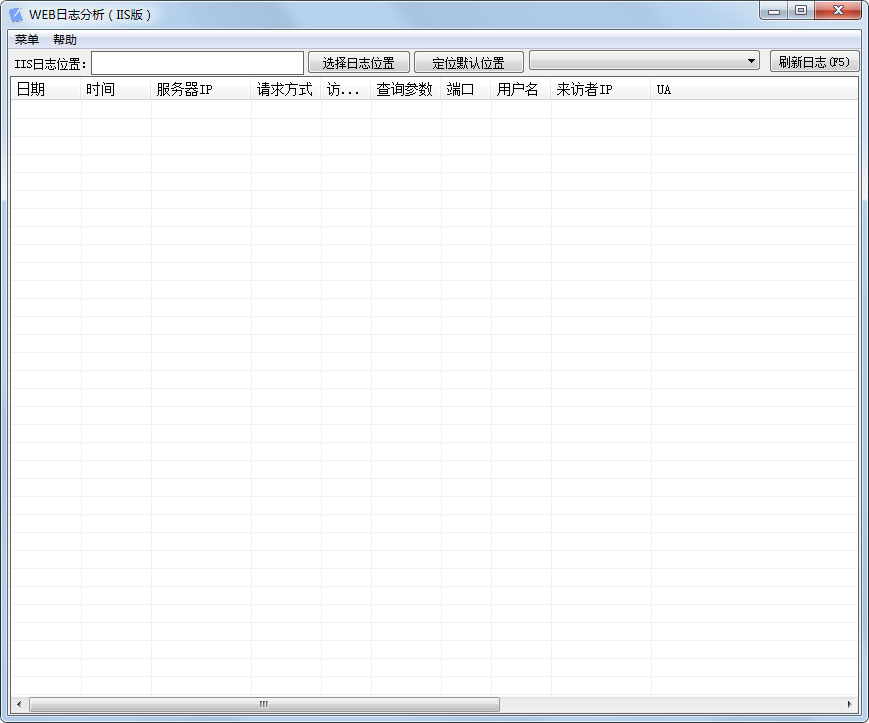Click the 端口 column header
Image resolution: width=869 pixels, height=723 pixels.
465,90
